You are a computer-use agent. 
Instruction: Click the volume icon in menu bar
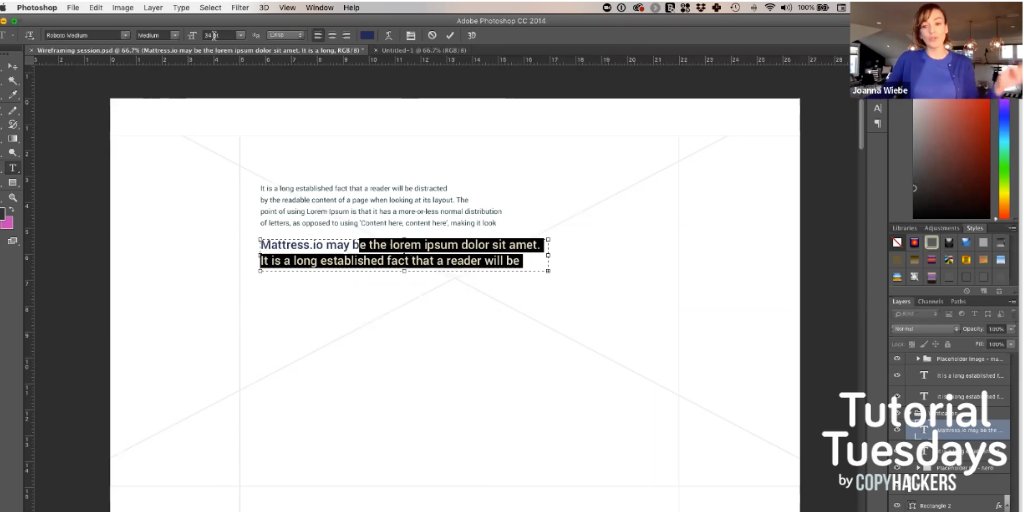(x=786, y=8)
